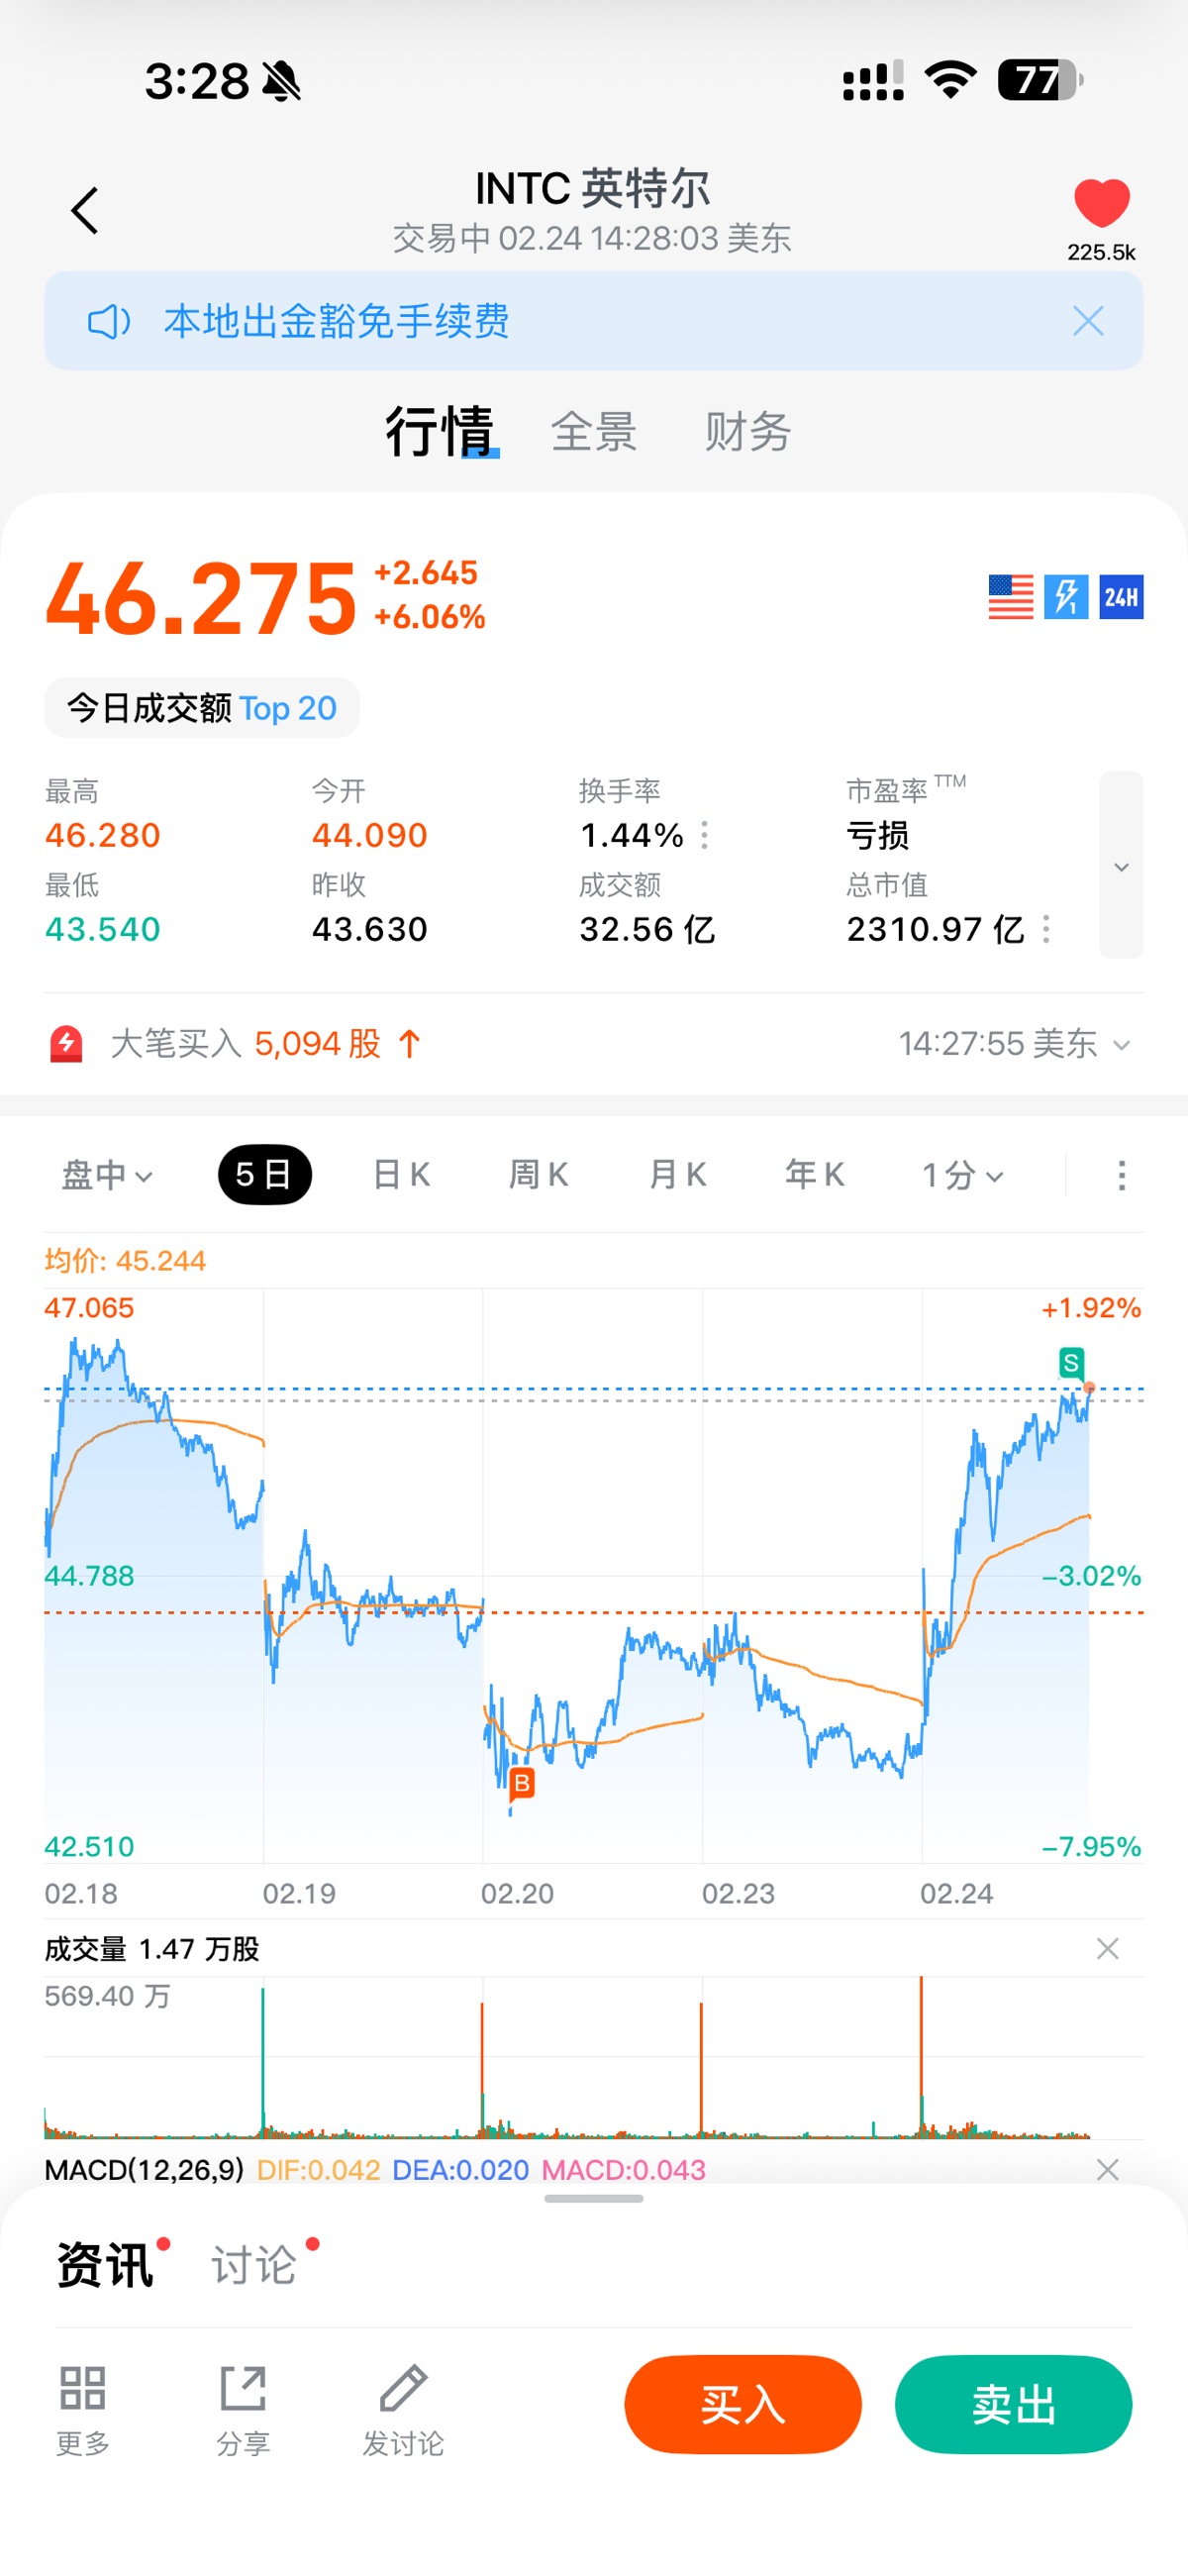This screenshot has width=1188, height=2576.
Task: Tap the back arrow icon
Action: (85, 211)
